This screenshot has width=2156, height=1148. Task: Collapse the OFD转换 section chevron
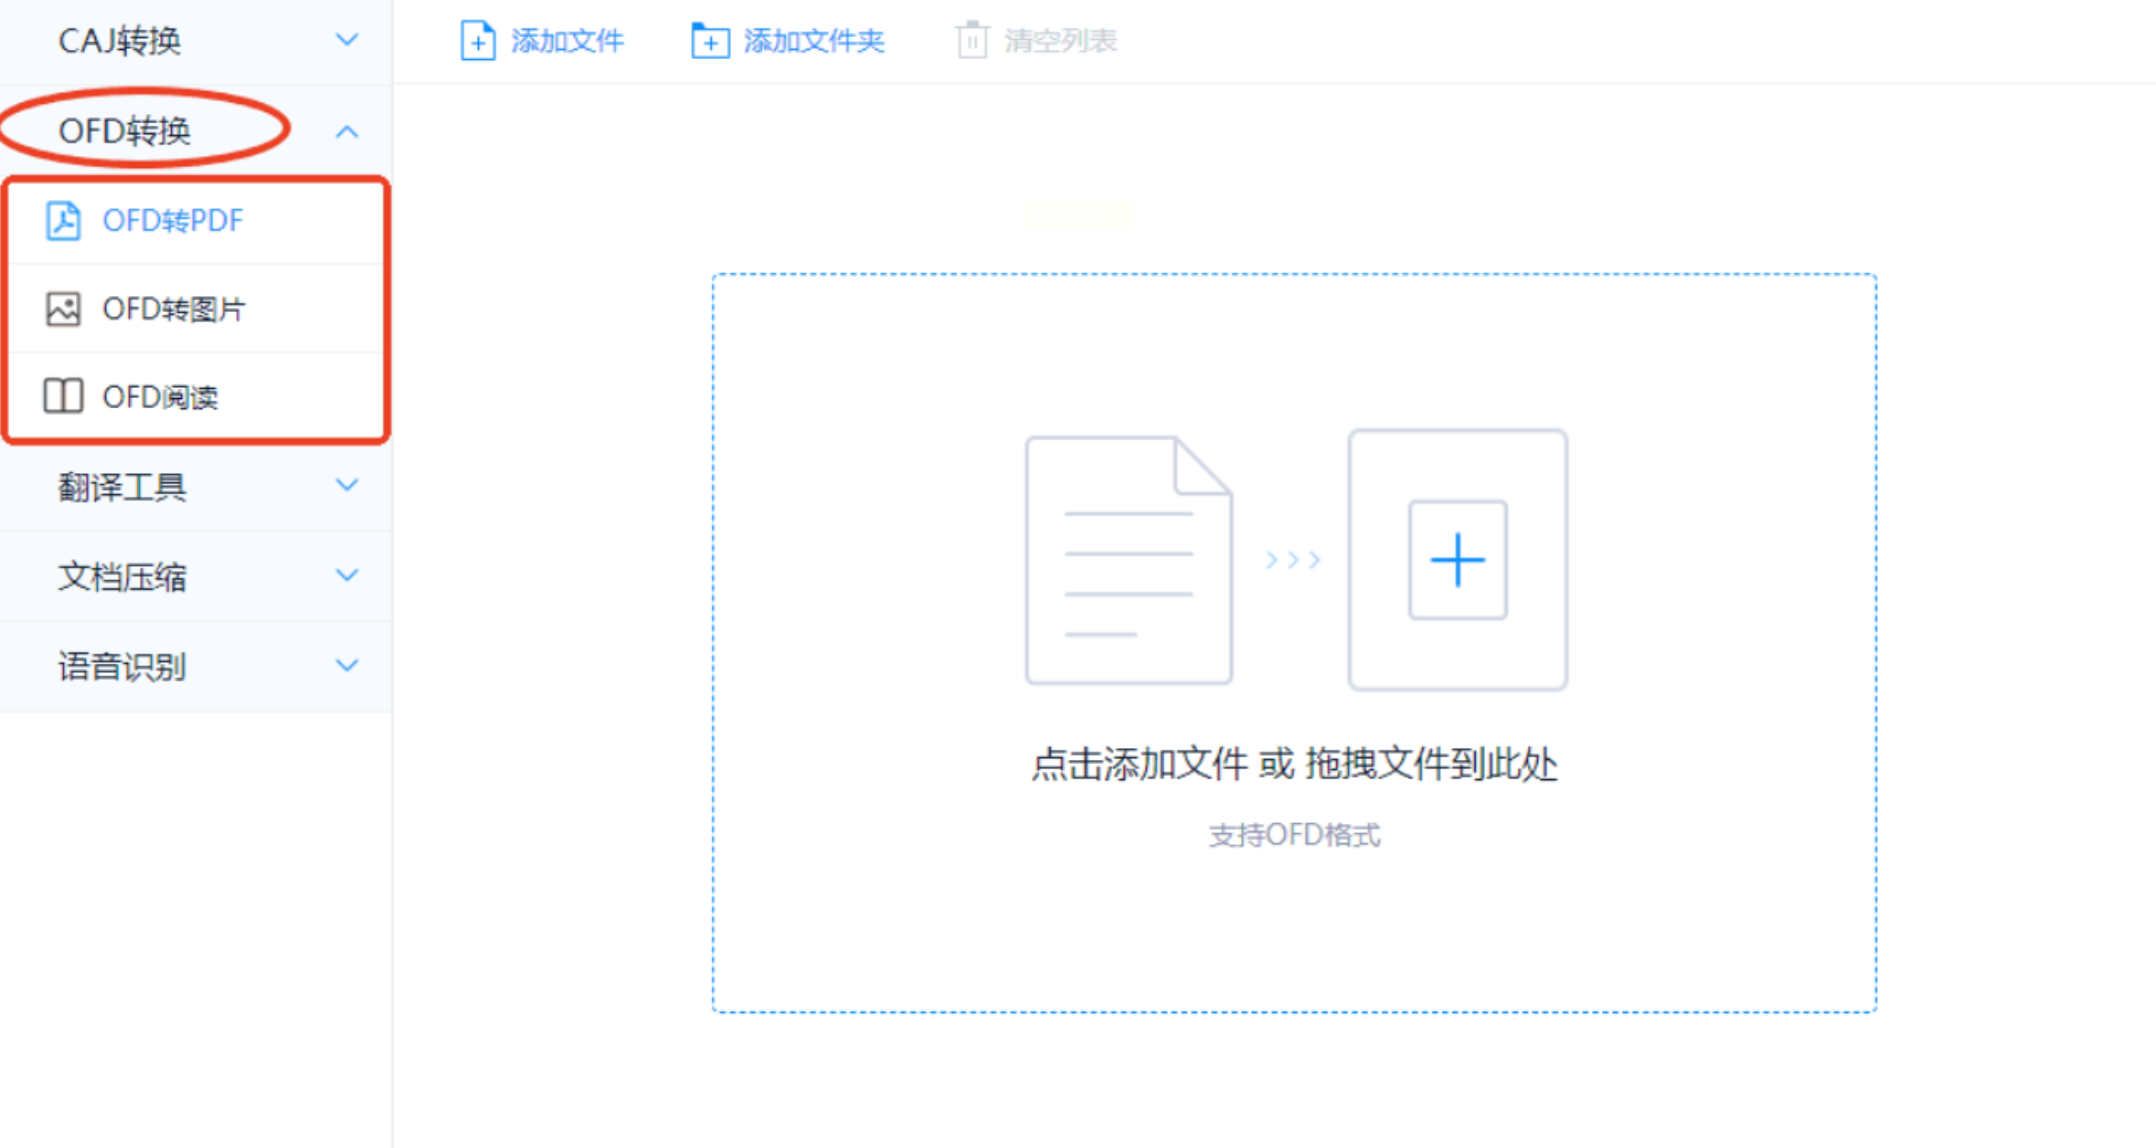click(347, 131)
